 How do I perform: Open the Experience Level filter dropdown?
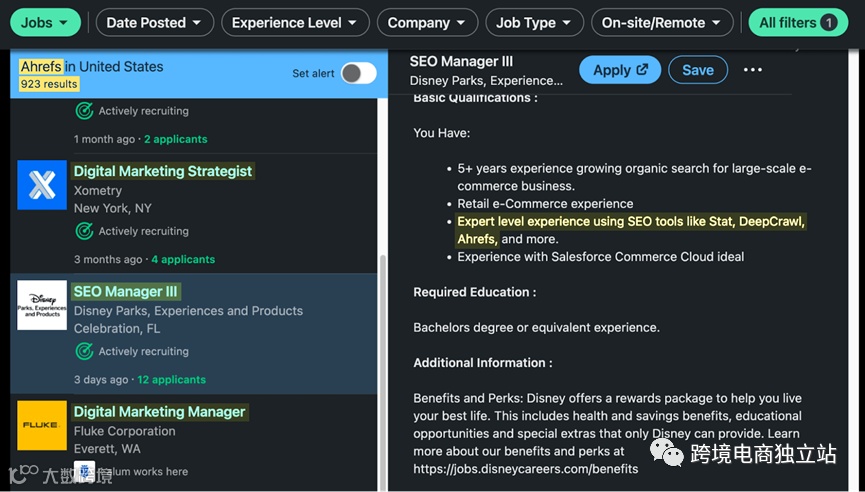tap(295, 22)
